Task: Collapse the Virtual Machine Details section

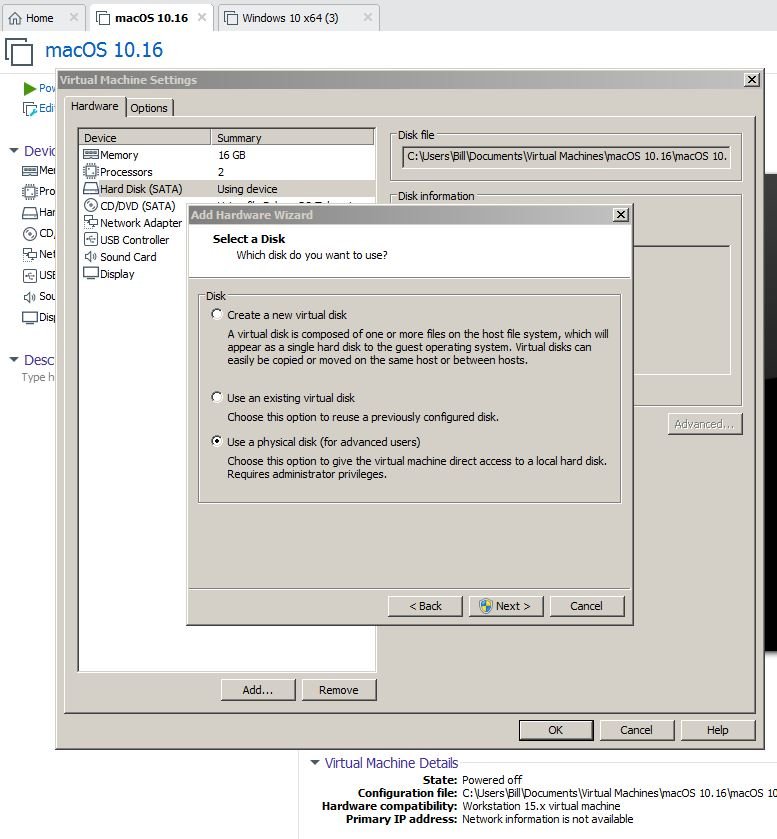Action: 315,762
